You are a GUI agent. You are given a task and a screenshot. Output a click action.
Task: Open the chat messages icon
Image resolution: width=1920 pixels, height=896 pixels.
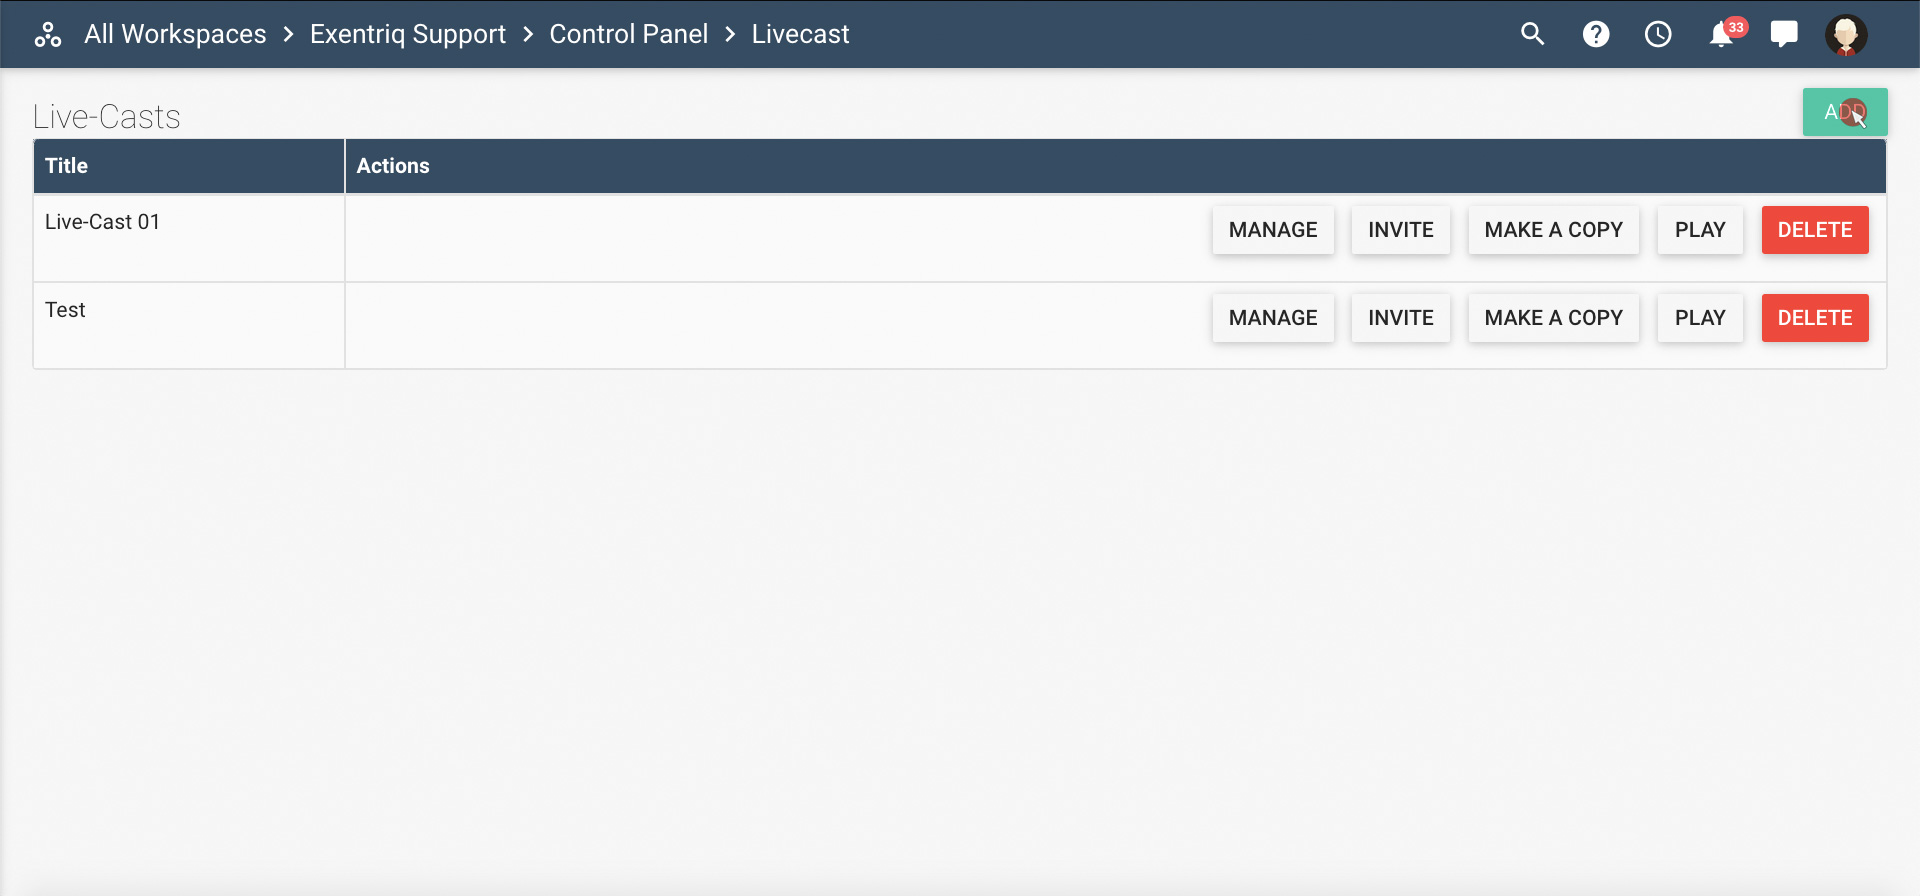click(1783, 34)
